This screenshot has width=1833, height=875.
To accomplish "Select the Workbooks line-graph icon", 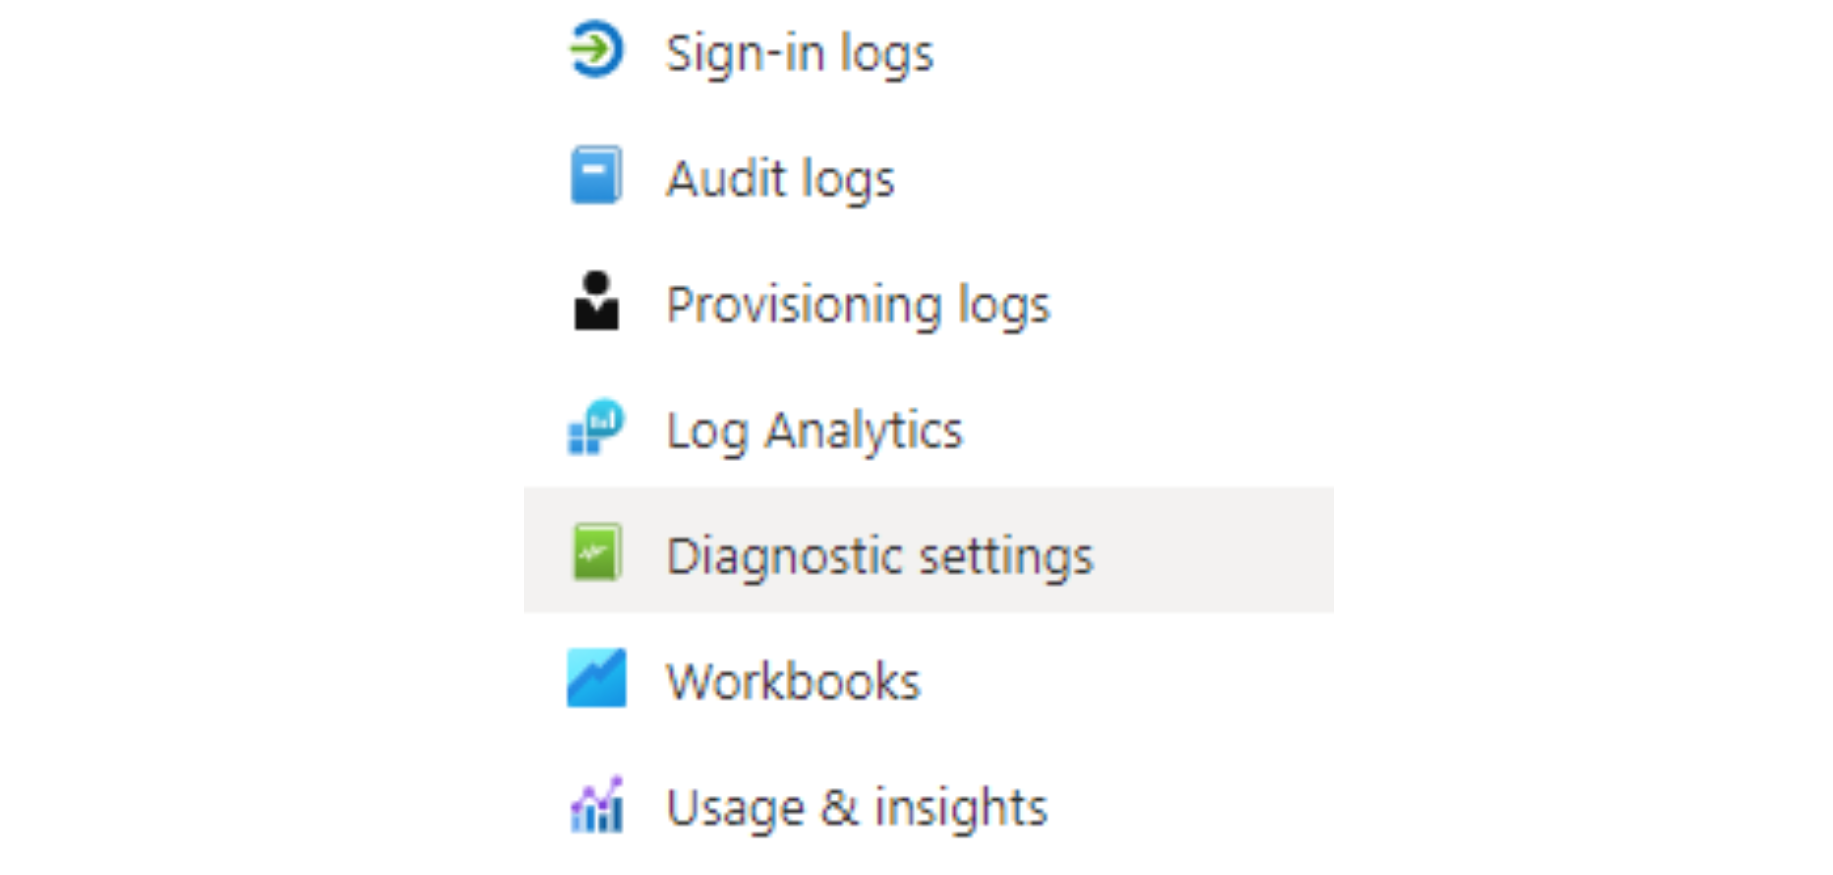I will [596, 679].
